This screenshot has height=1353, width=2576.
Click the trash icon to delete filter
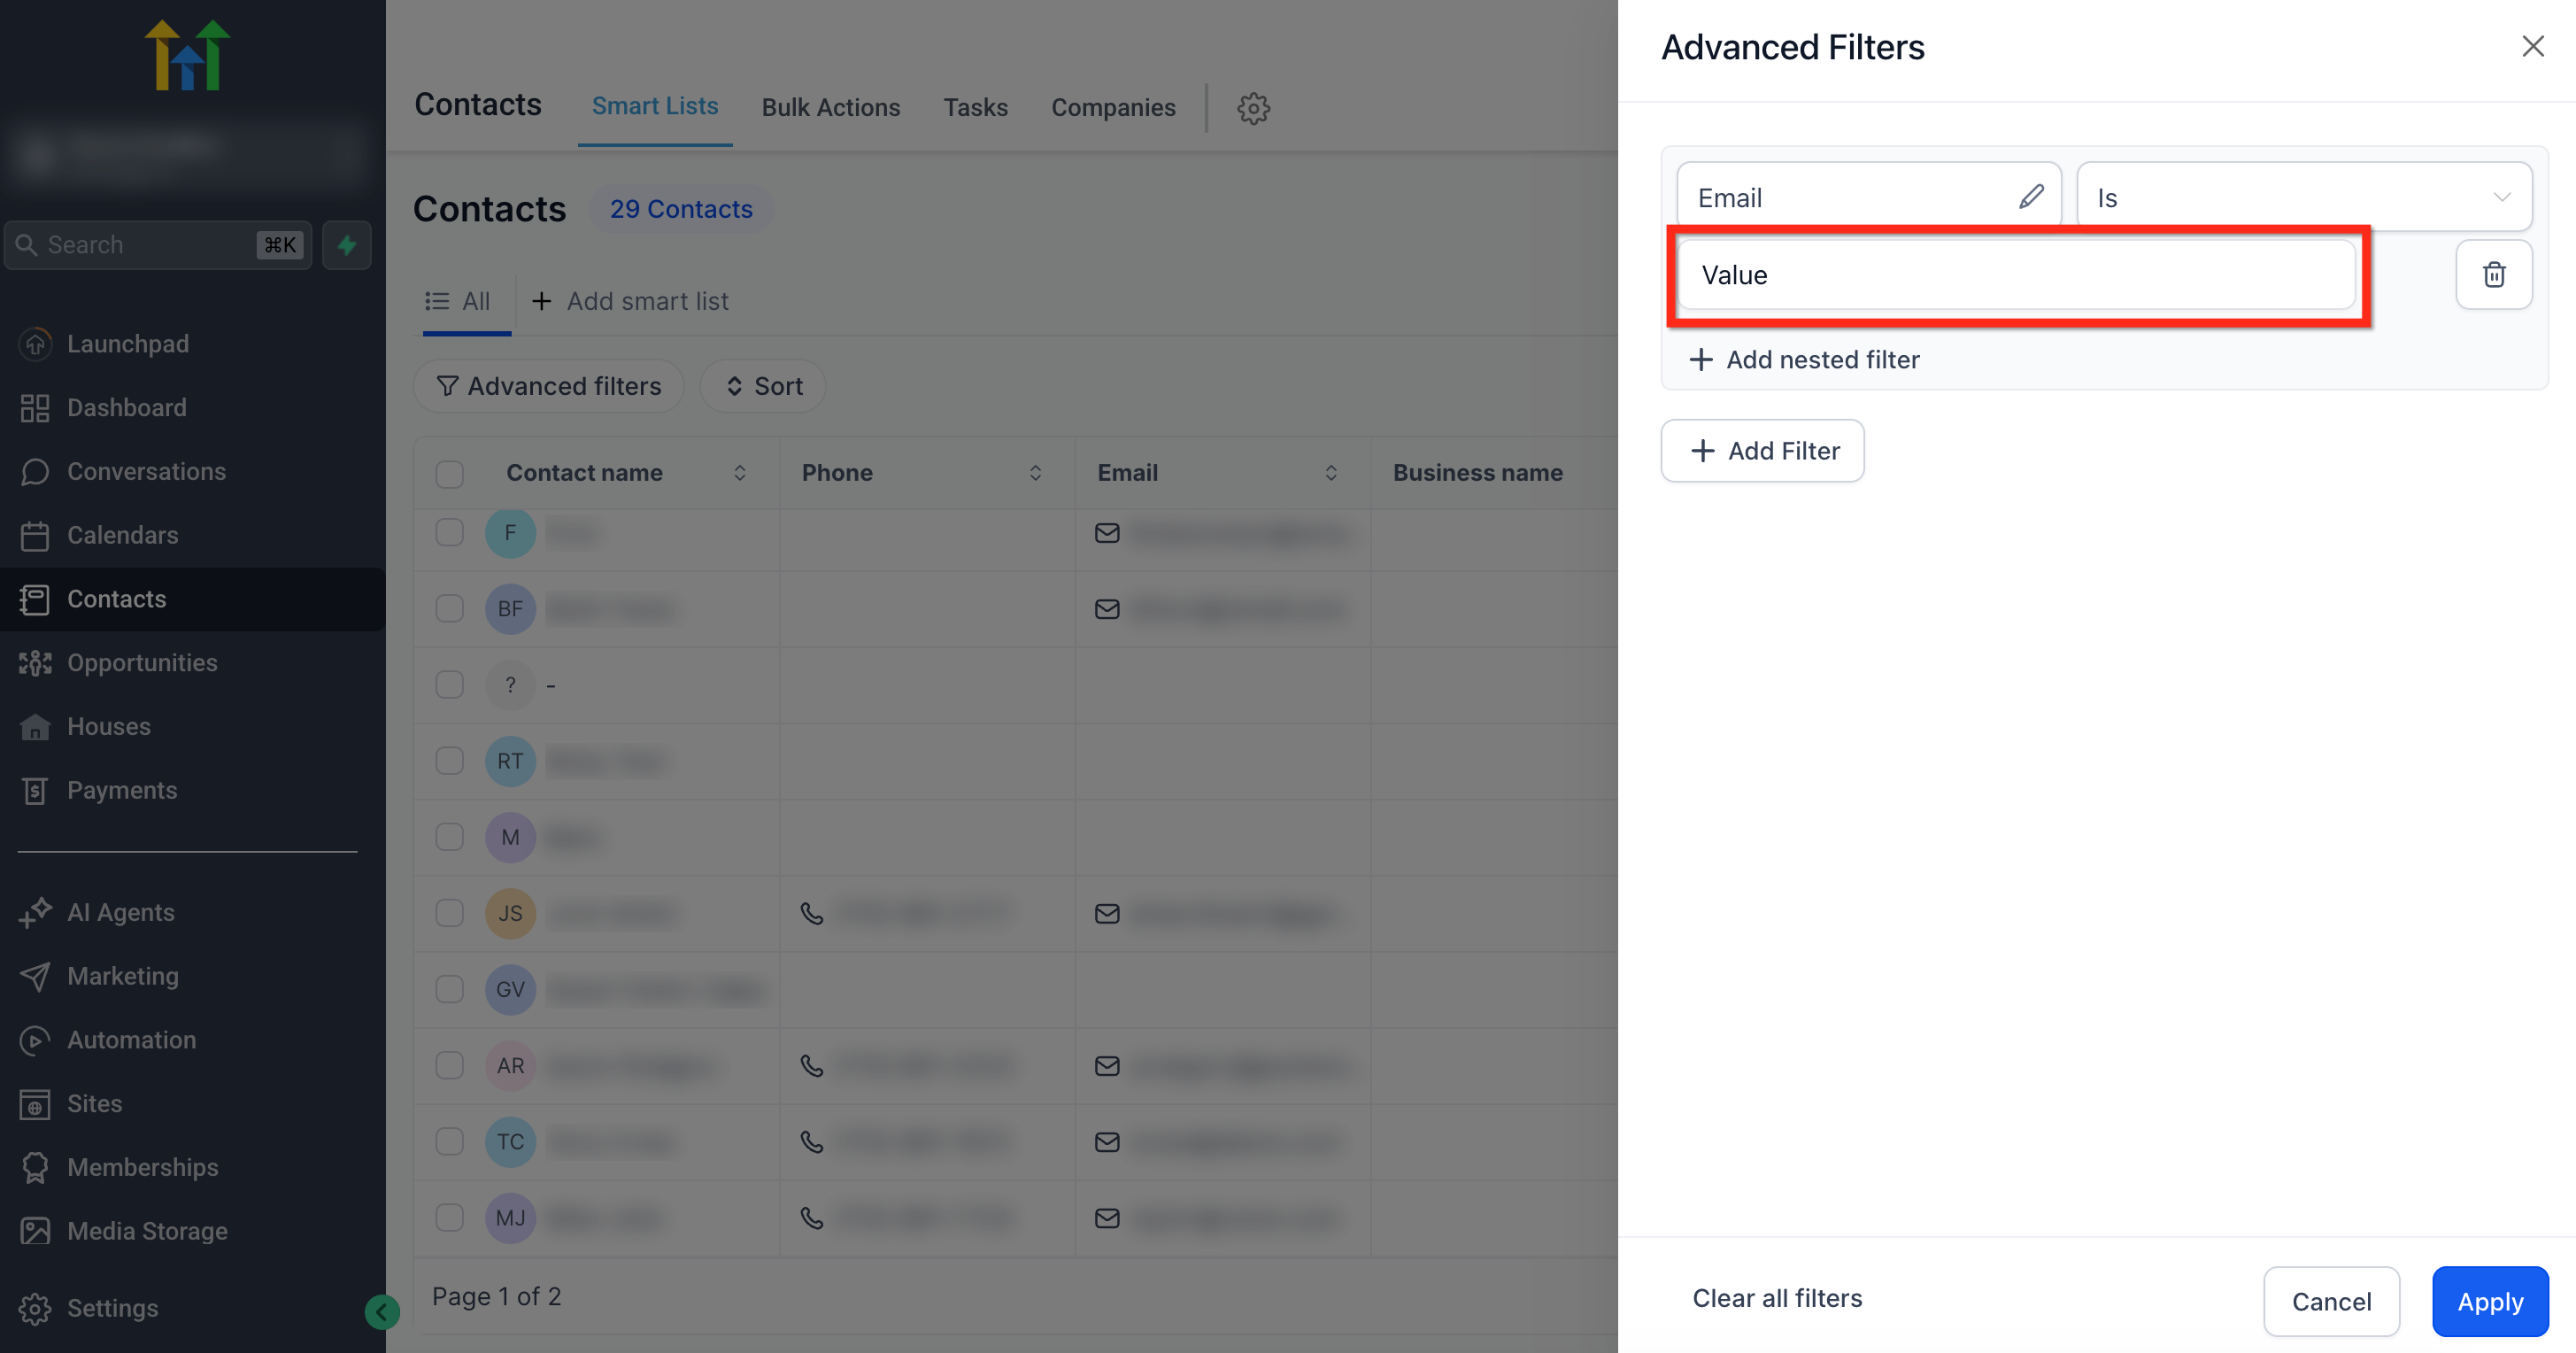2493,274
